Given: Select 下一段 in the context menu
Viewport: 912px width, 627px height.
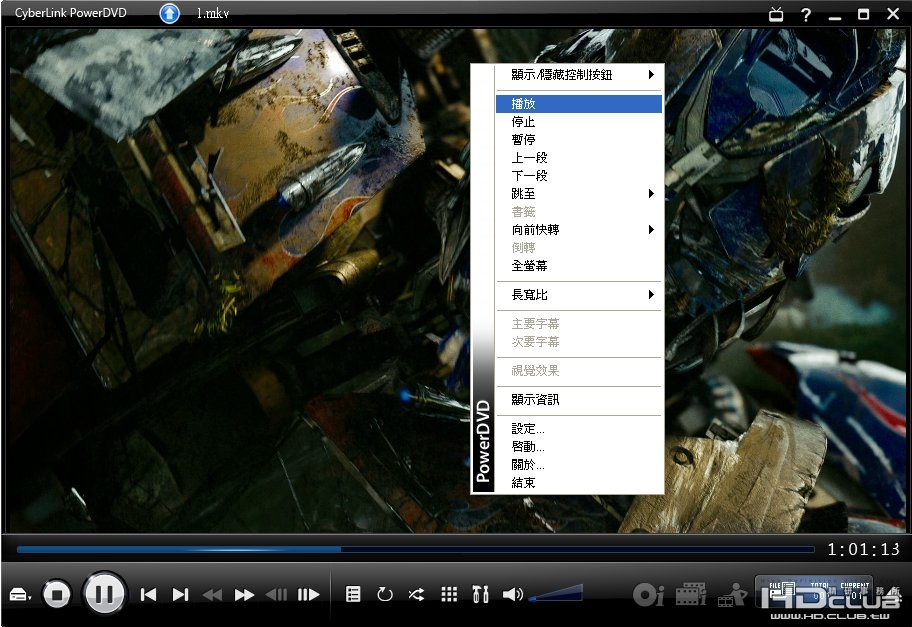Looking at the screenshot, I should 579,176.
